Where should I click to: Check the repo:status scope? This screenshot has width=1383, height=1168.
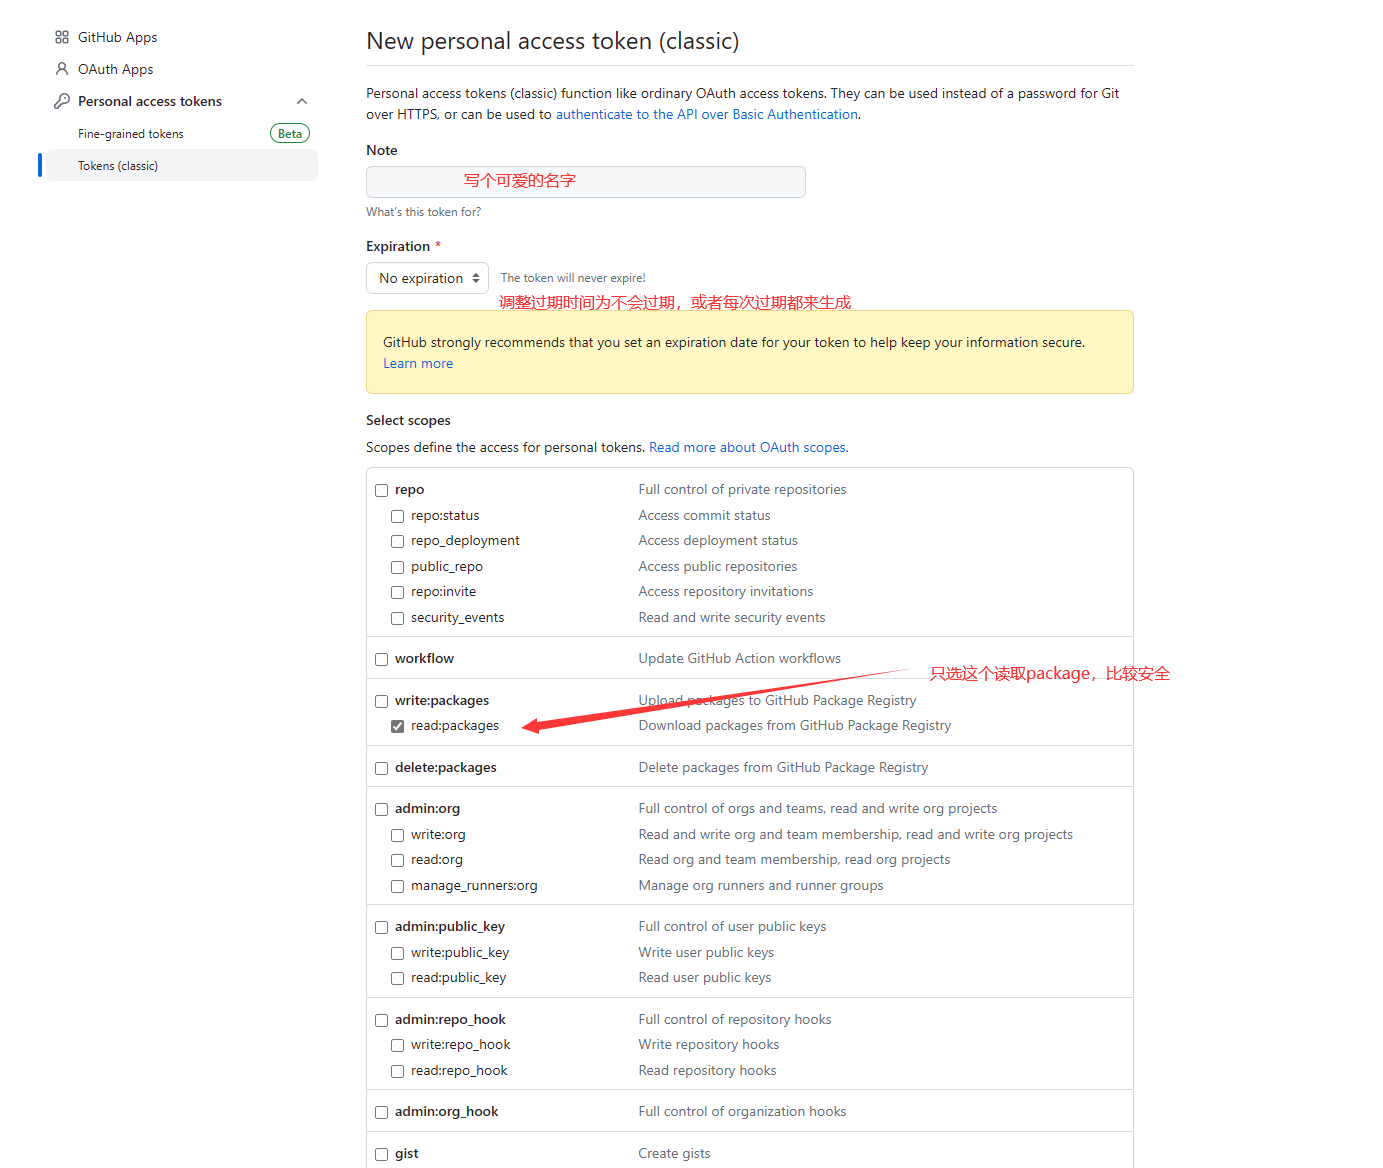click(397, 516)
